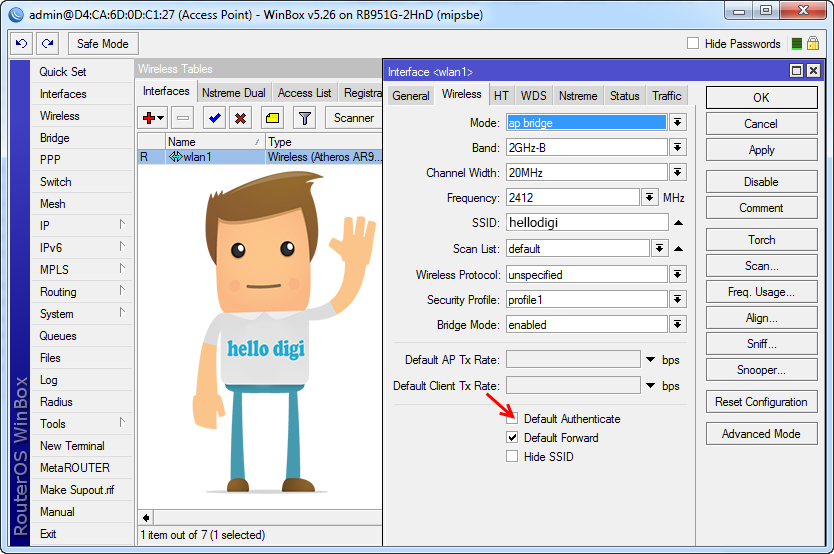This screenshot has width=834, height=554.
Task: Click the Reset Configuration button
Action: click(x=761, y=402)
